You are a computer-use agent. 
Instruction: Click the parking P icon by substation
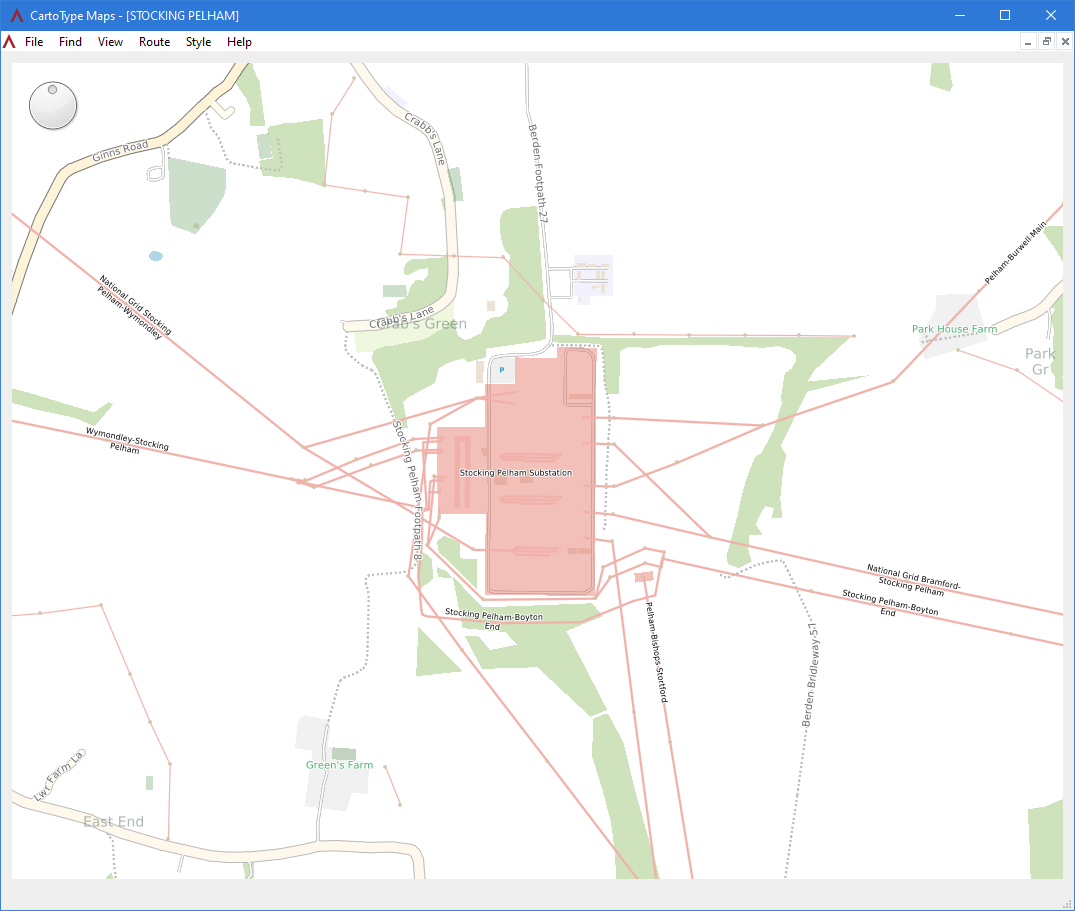click(502, 370)
